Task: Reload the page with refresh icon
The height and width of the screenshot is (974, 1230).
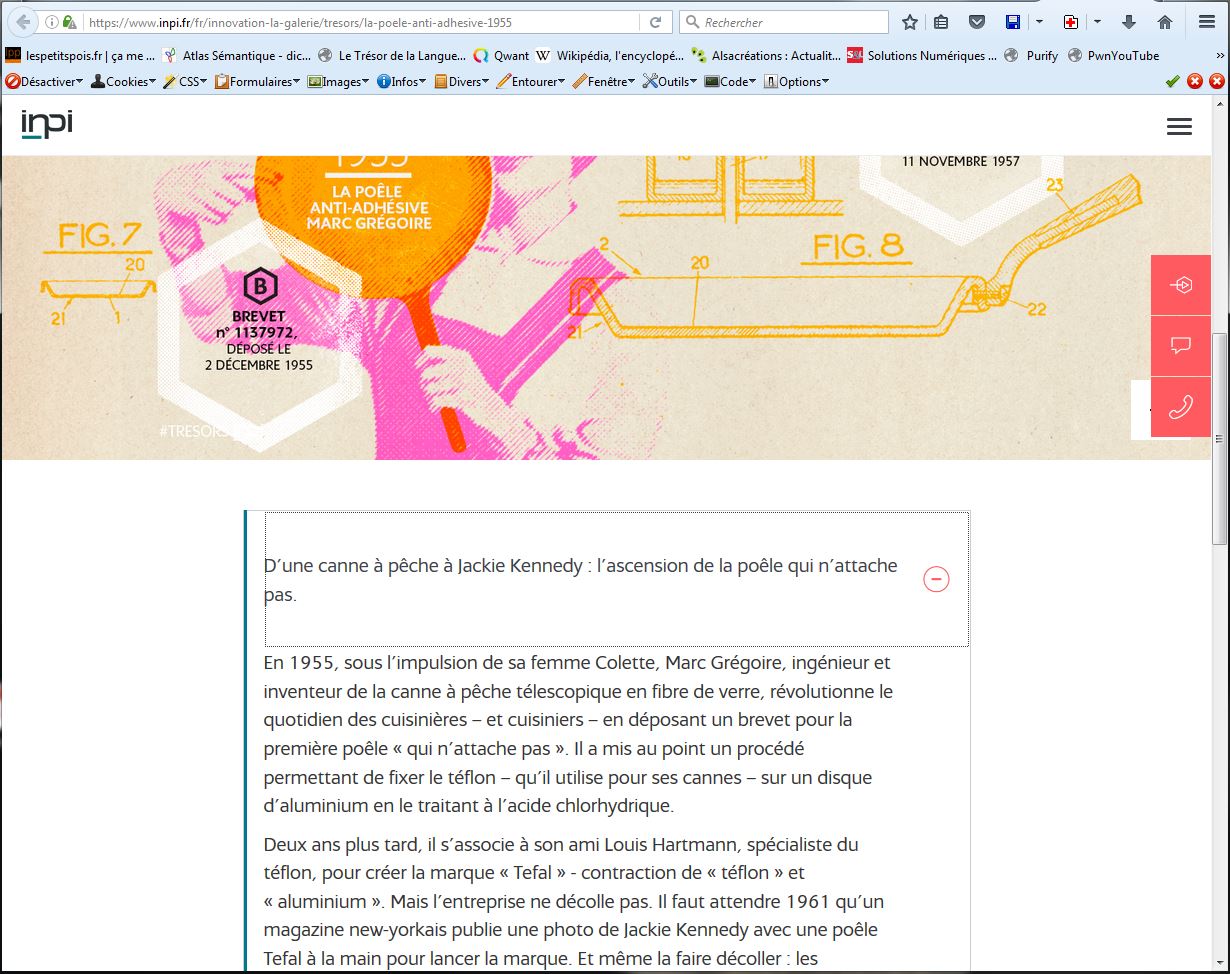Action: [656, 22]
